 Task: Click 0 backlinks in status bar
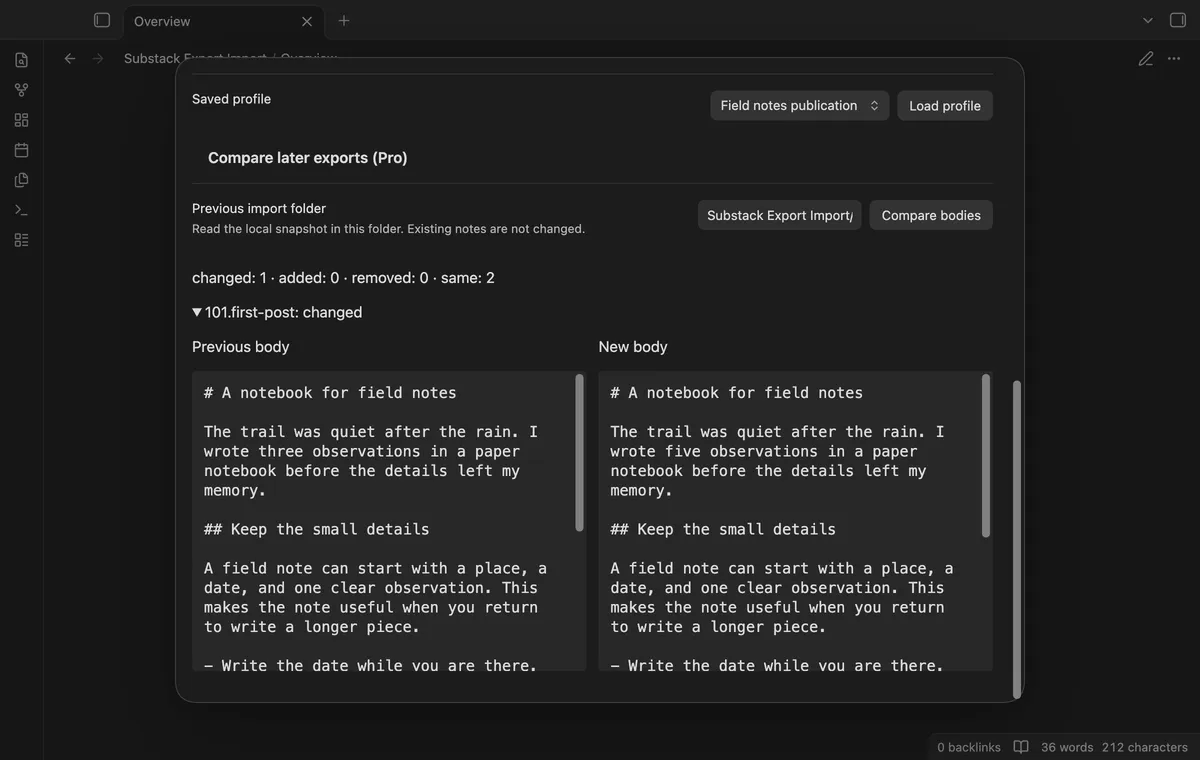[x=969, y=747]
